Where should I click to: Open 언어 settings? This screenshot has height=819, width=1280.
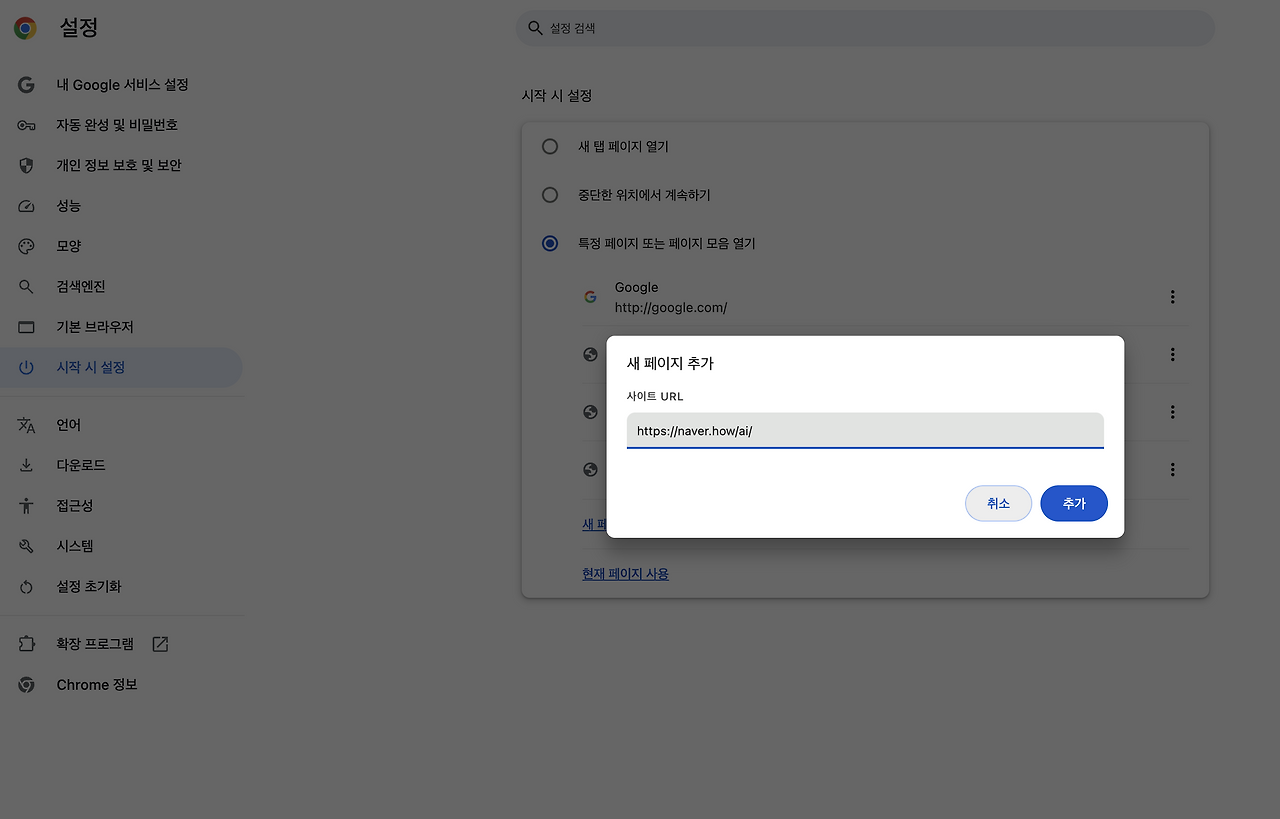121,425
